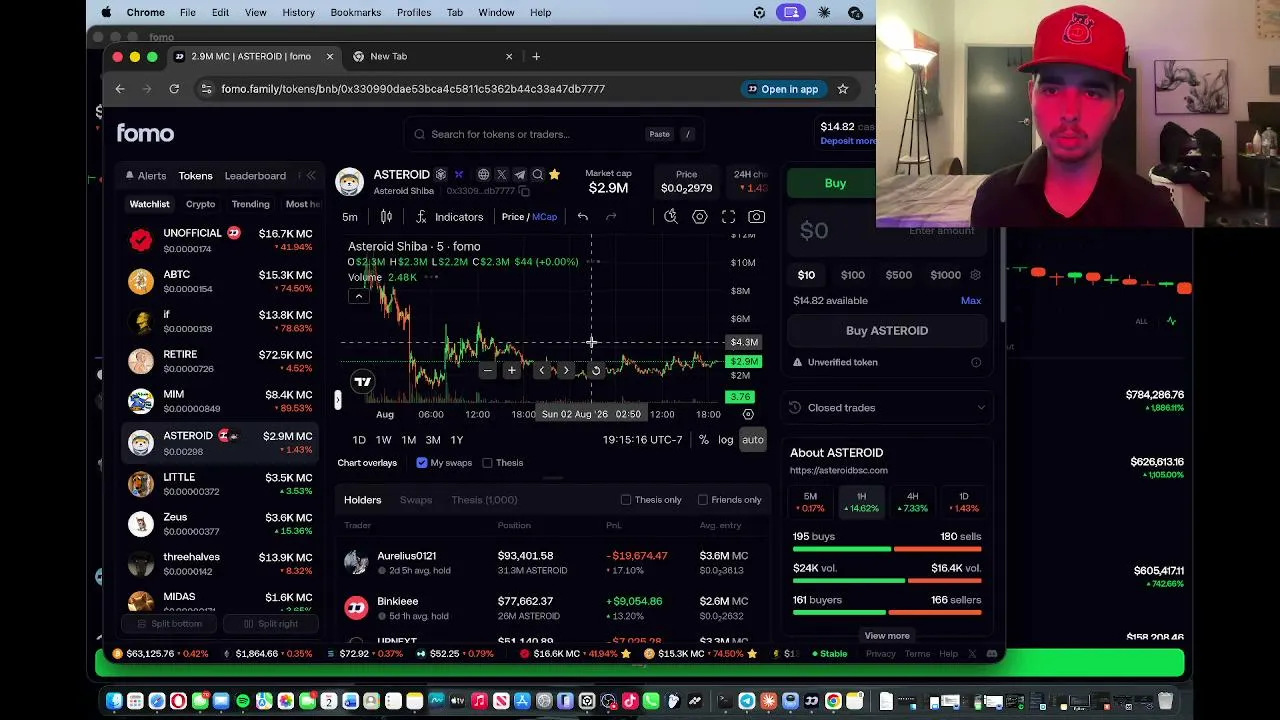Toggle the yellow favorite star for ASTEROID
The height and width of the screenshot is (720, 1280).
pyautogui.click(x=554, y=175)
